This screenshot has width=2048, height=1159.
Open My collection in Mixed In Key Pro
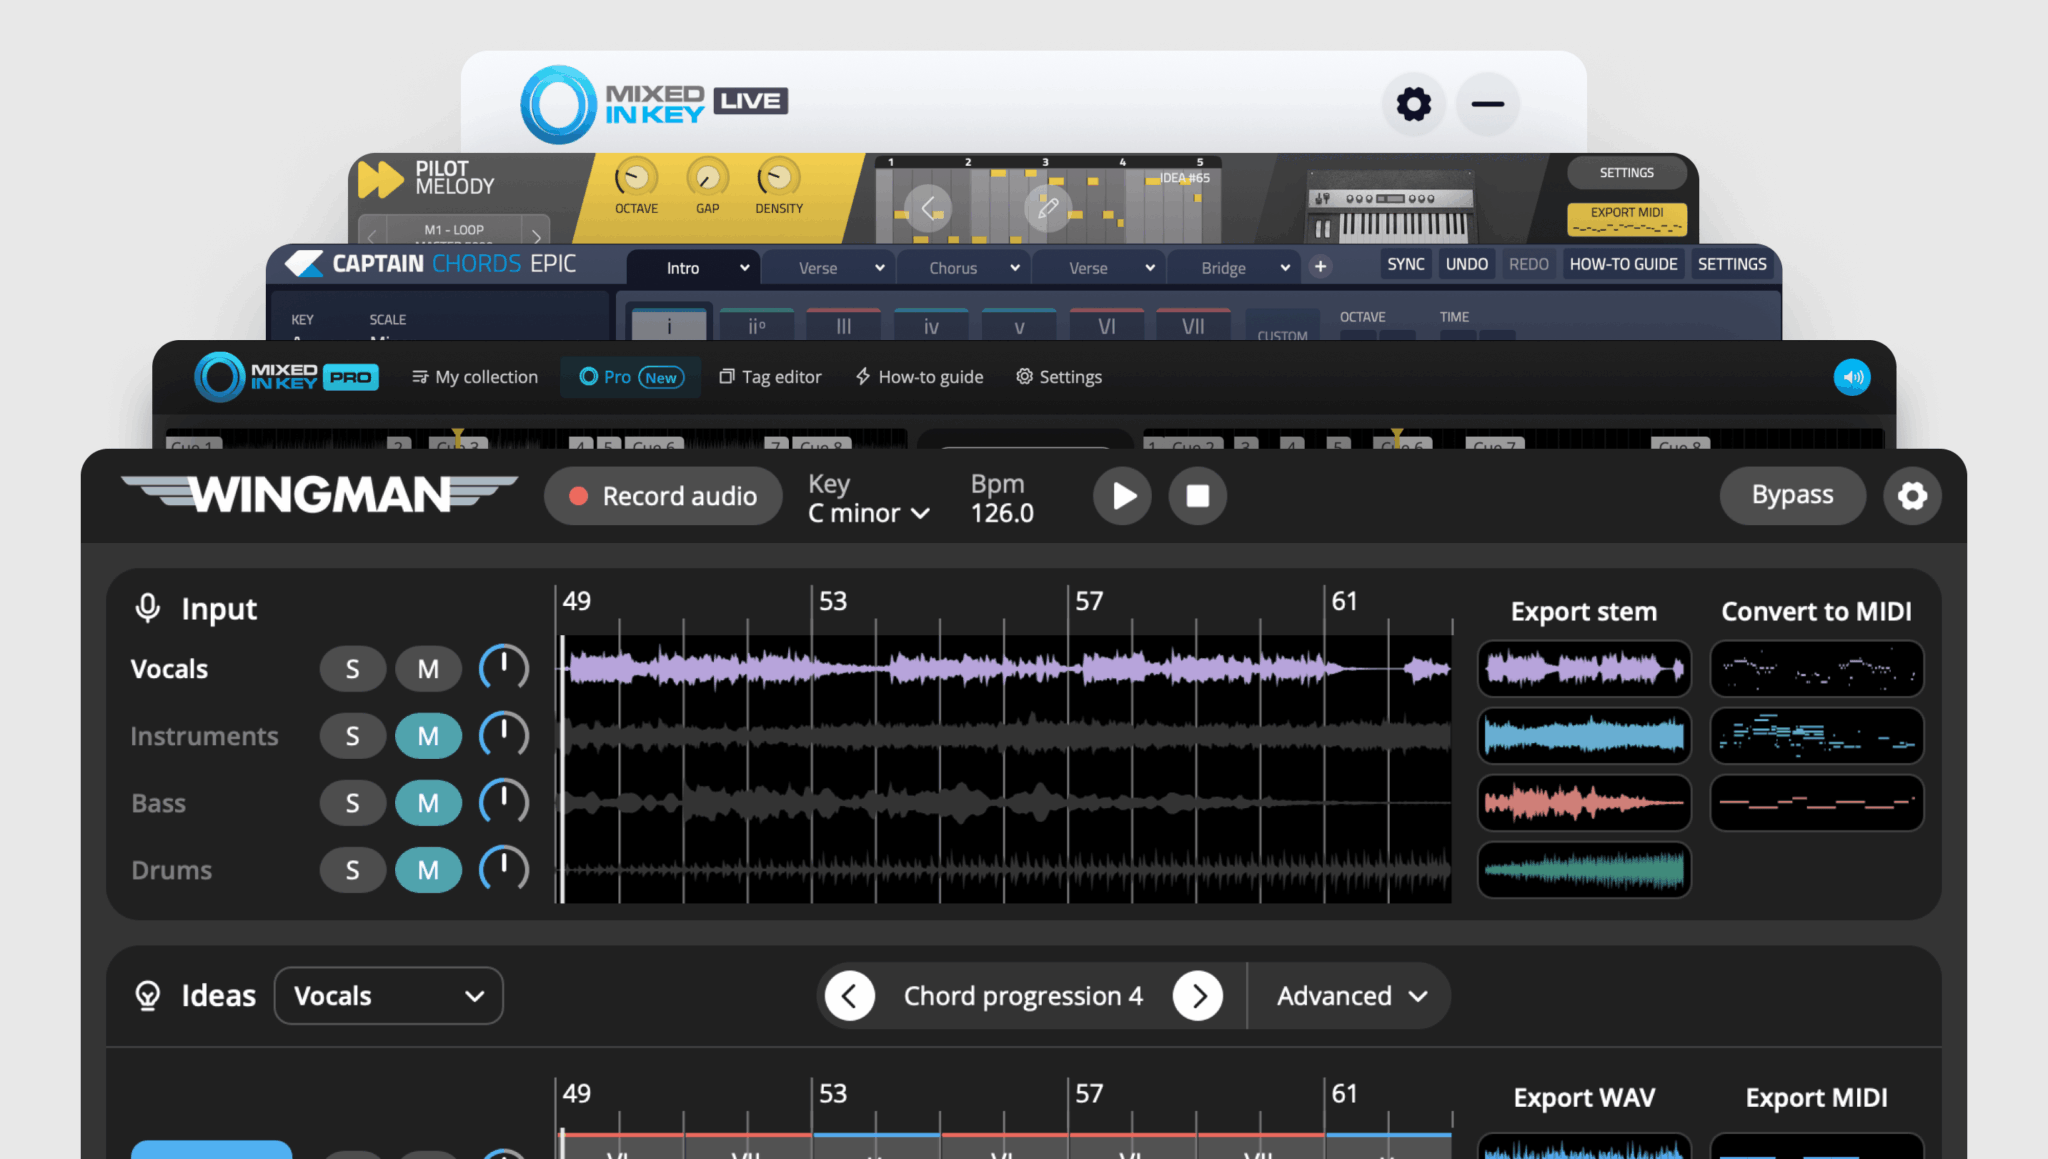pyautogui.click(x=475, y=377)
